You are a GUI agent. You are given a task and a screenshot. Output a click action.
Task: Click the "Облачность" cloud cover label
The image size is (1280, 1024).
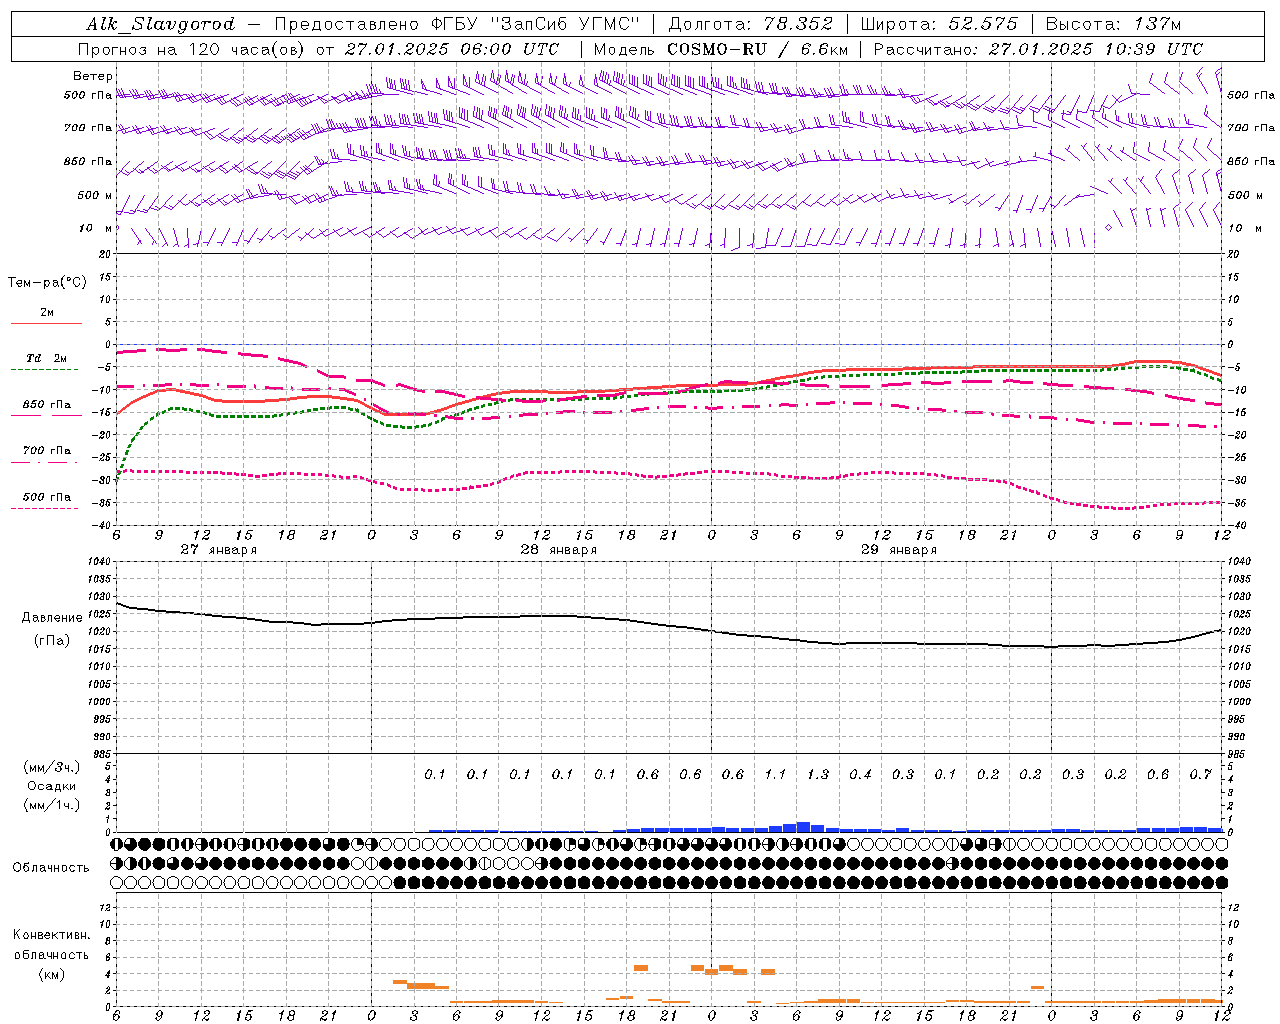[x=51, y=868]
